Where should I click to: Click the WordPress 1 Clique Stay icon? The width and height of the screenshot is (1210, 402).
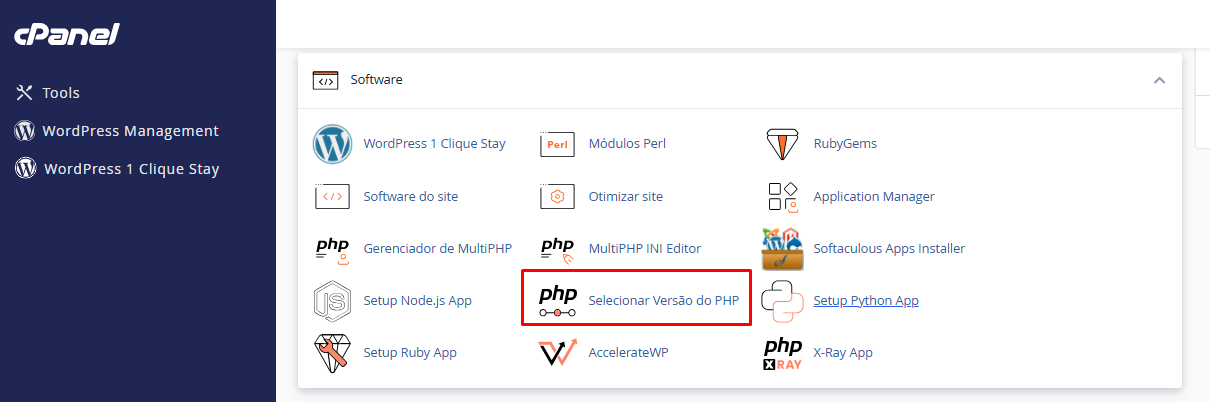[332, 144]
